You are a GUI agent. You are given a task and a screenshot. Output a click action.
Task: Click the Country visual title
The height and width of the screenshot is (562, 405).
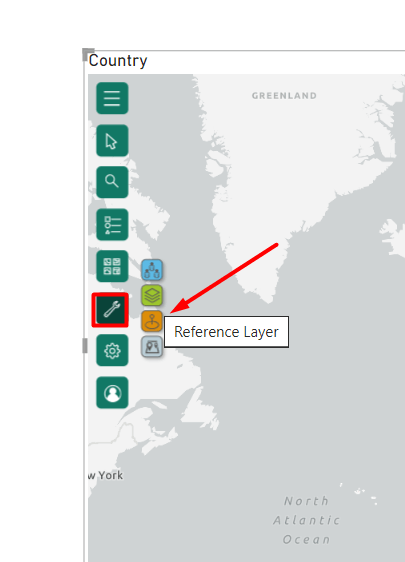pyautogui.click(x=118, y=61)
